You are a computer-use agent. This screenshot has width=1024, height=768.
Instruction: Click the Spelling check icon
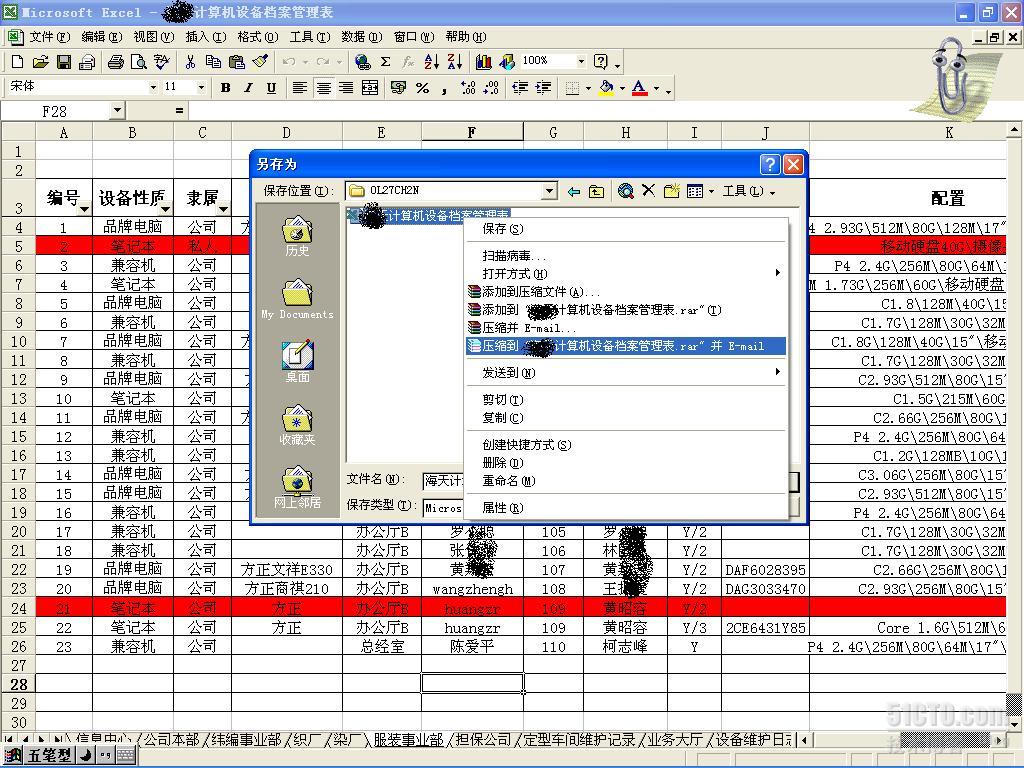(x=161, y=62)
